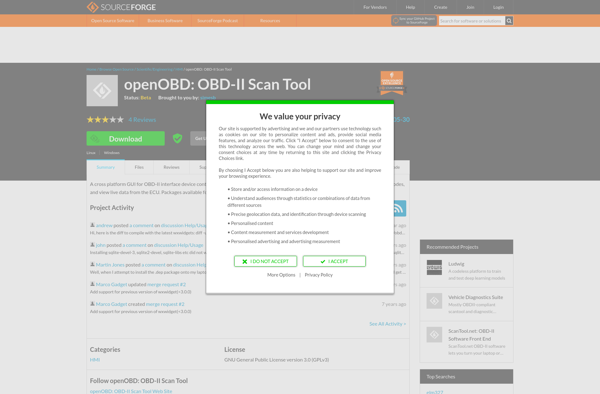Click Create in the header
The height and width of the screenshot is (394, 600).
(440, 7)
